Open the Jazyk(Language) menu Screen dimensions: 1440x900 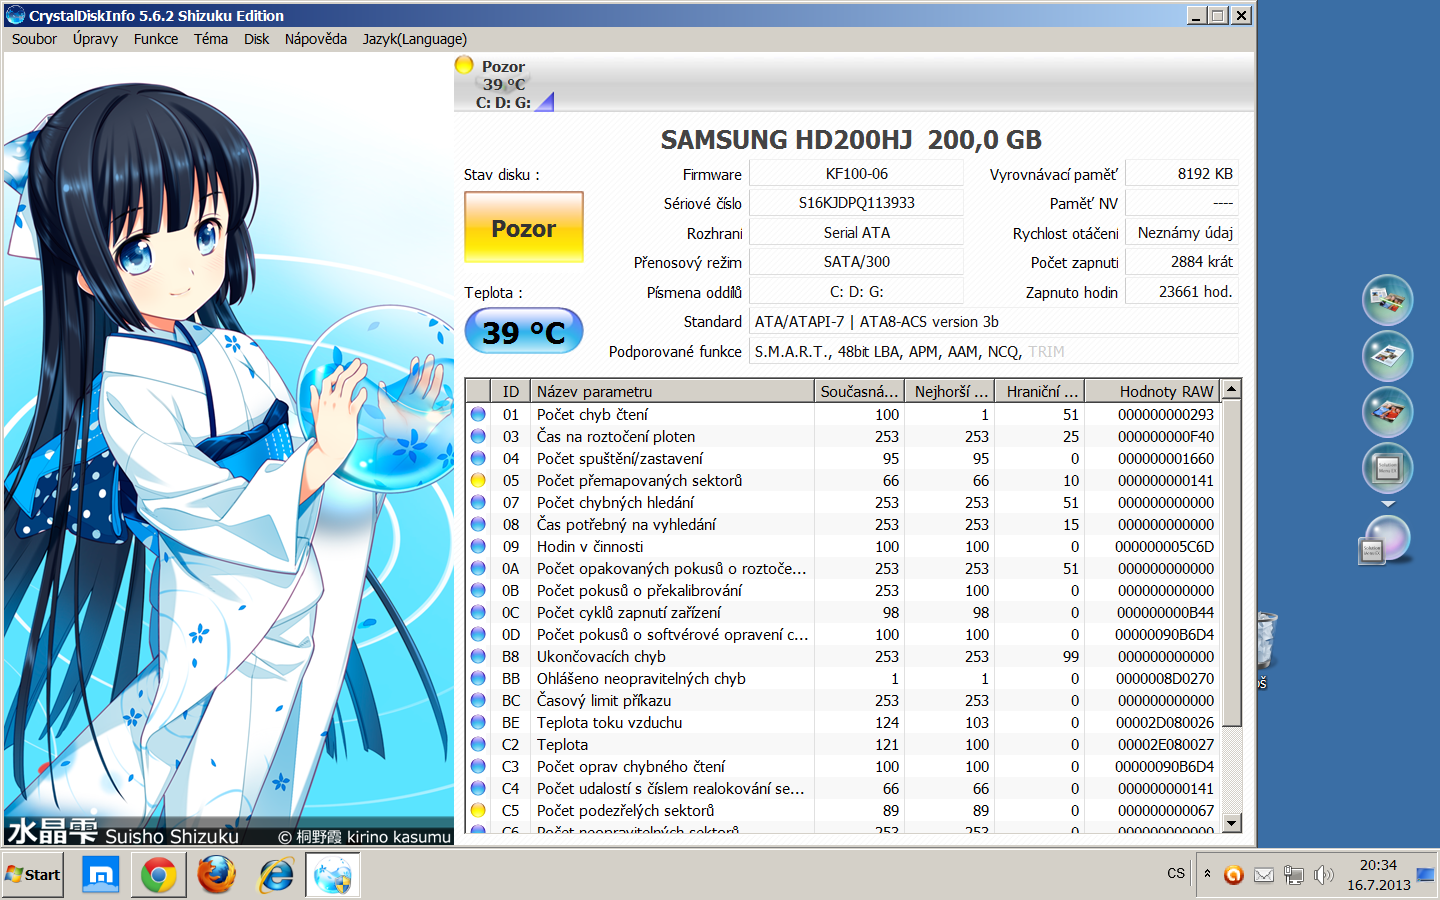(414, 39)
